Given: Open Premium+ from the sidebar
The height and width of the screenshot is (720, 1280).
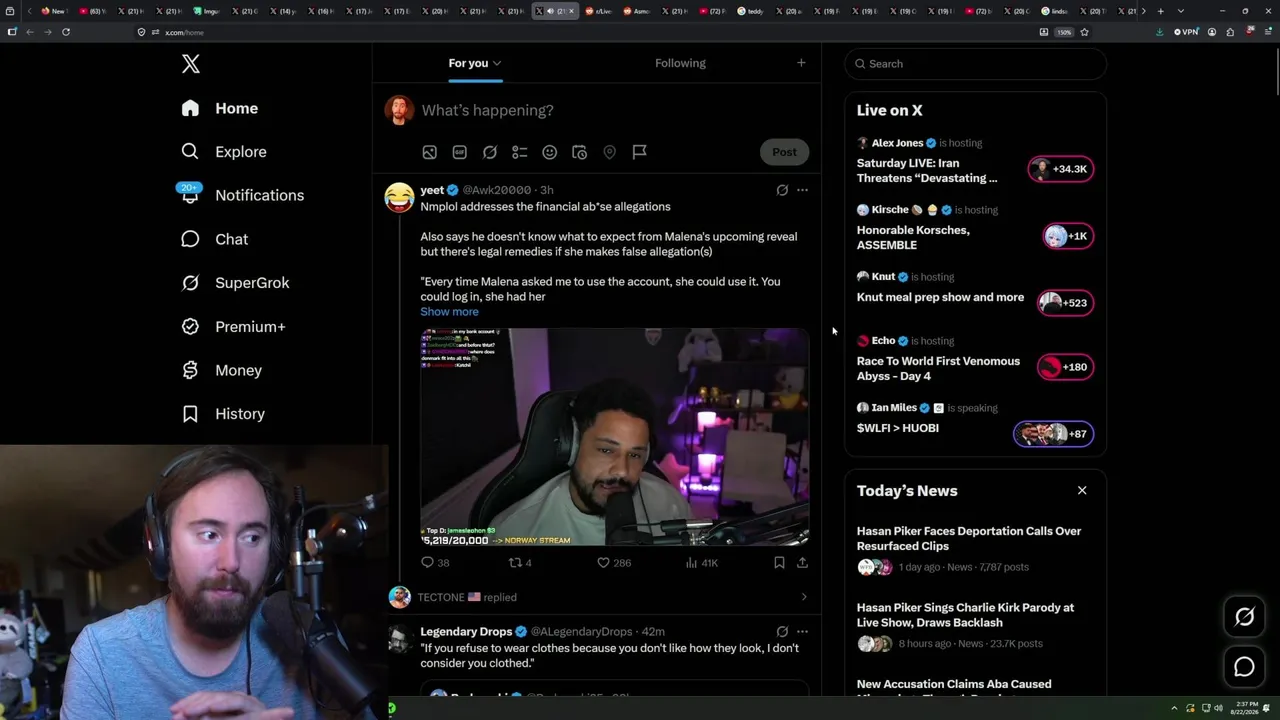Looking at the screenshot, I should point(232,327).
